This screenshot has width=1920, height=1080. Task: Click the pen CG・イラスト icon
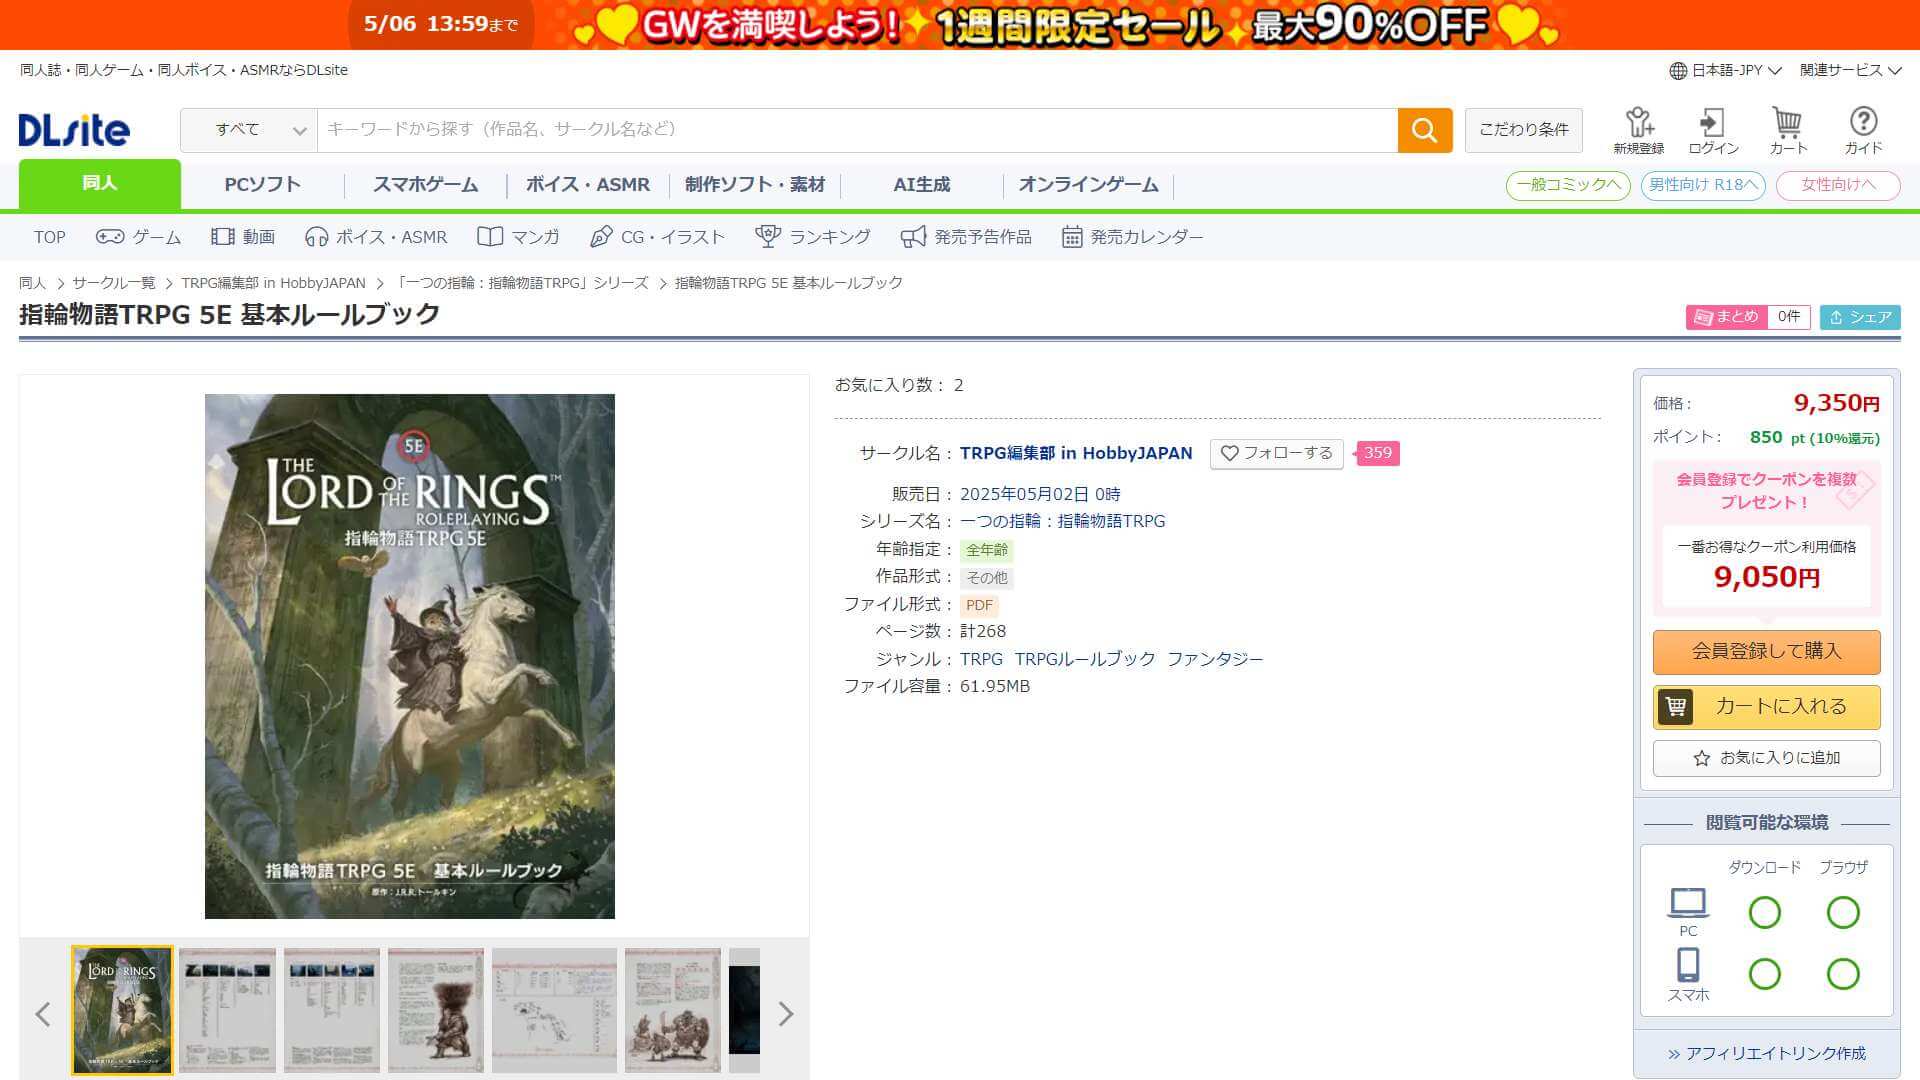[x=601, y=237]
